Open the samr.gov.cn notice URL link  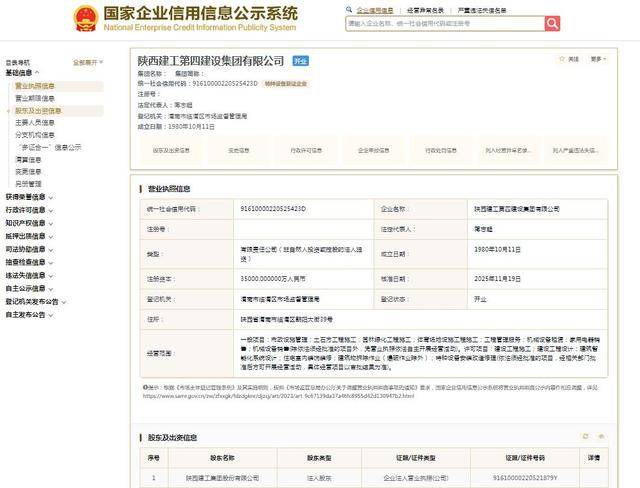coord(278,396)
